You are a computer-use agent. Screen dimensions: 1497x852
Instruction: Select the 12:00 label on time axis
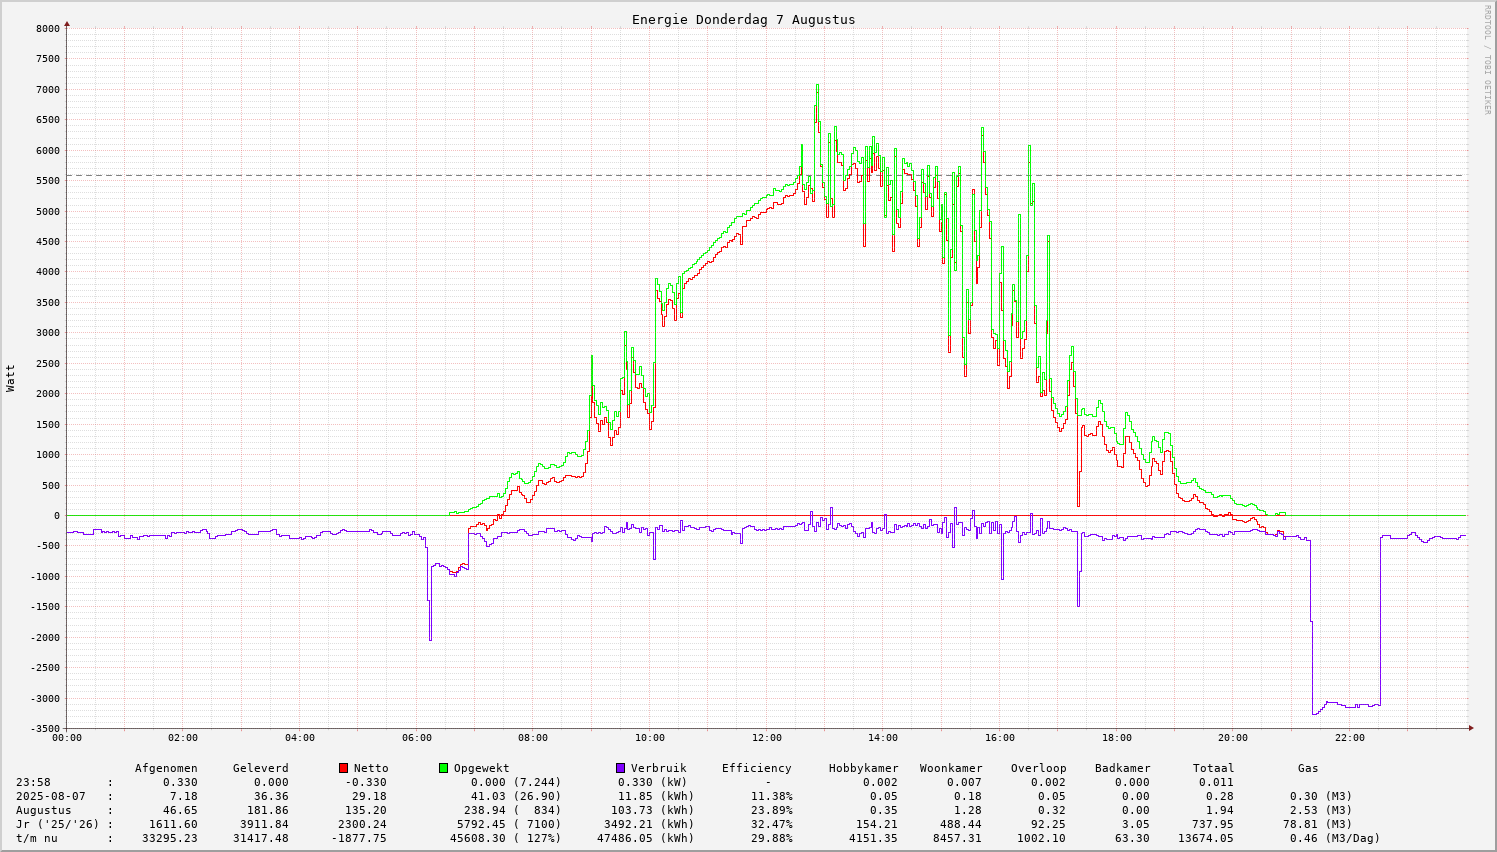tap(767, 738)
